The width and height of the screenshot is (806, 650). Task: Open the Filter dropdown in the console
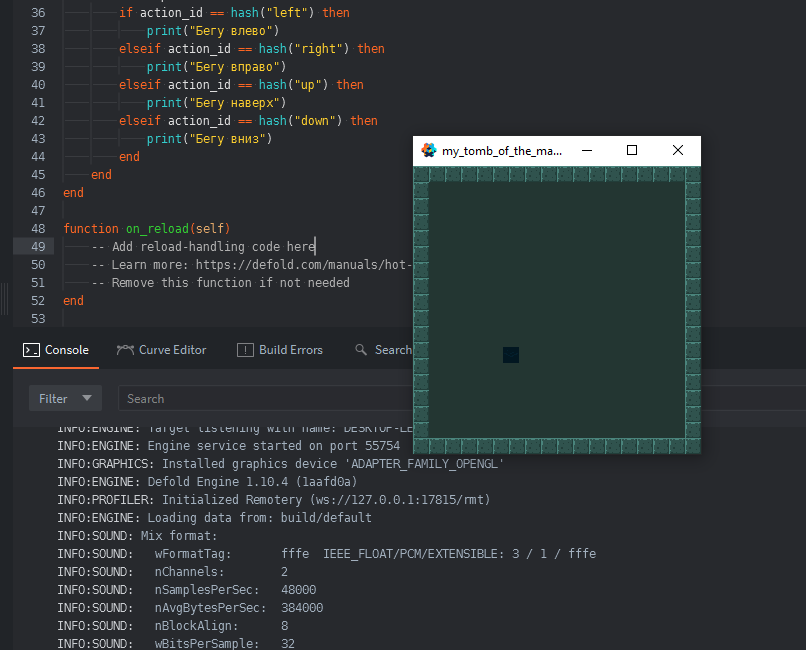64,398
